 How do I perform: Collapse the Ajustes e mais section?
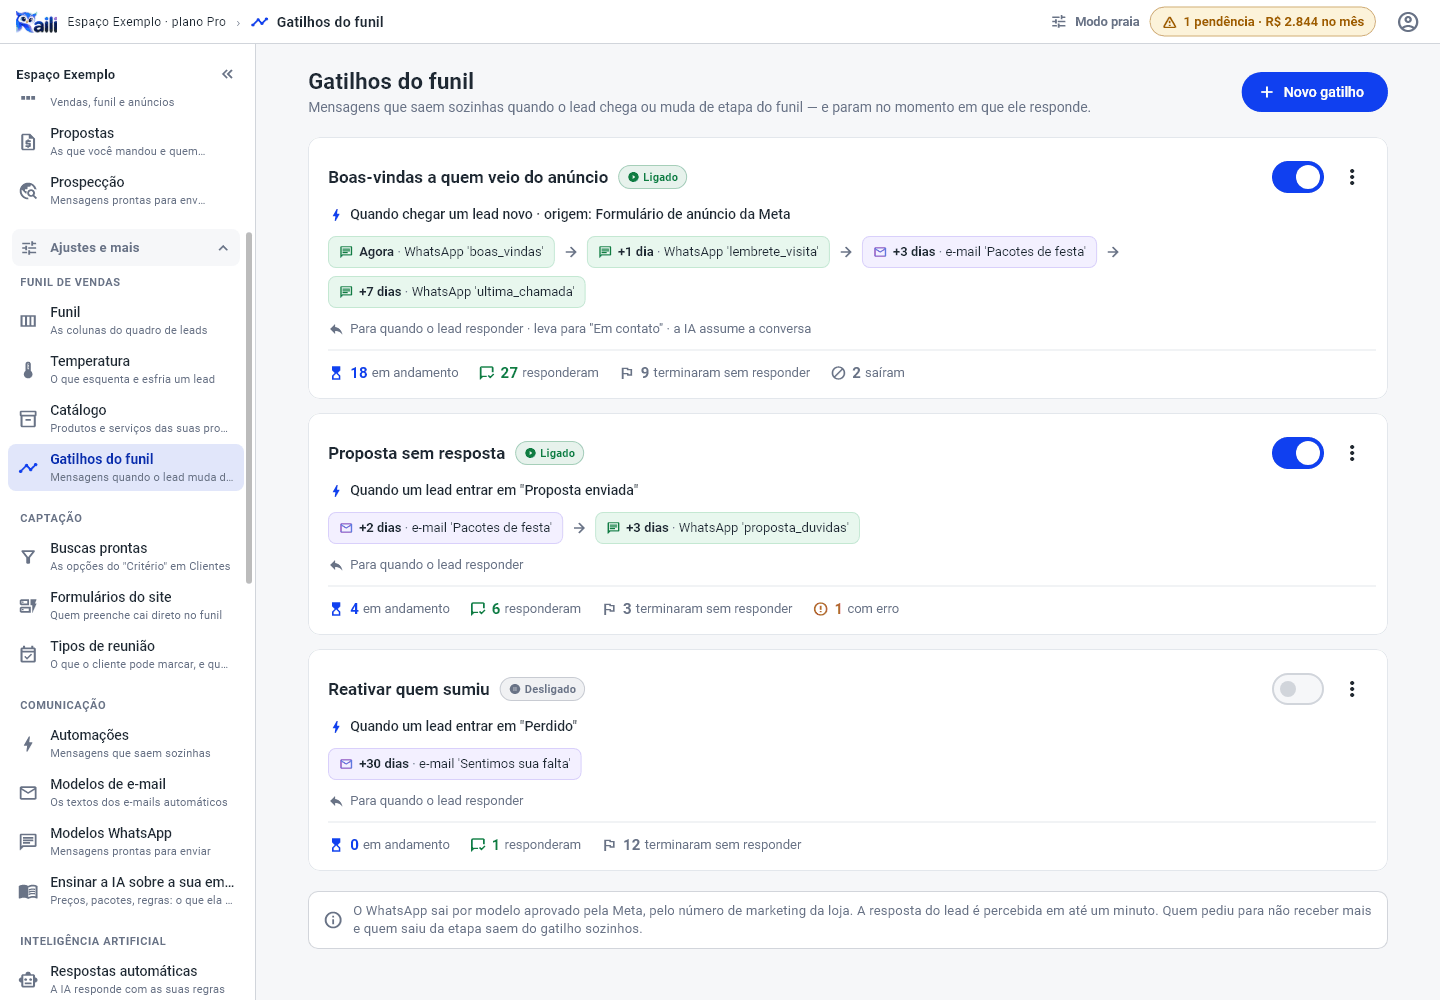pos(126,248)
